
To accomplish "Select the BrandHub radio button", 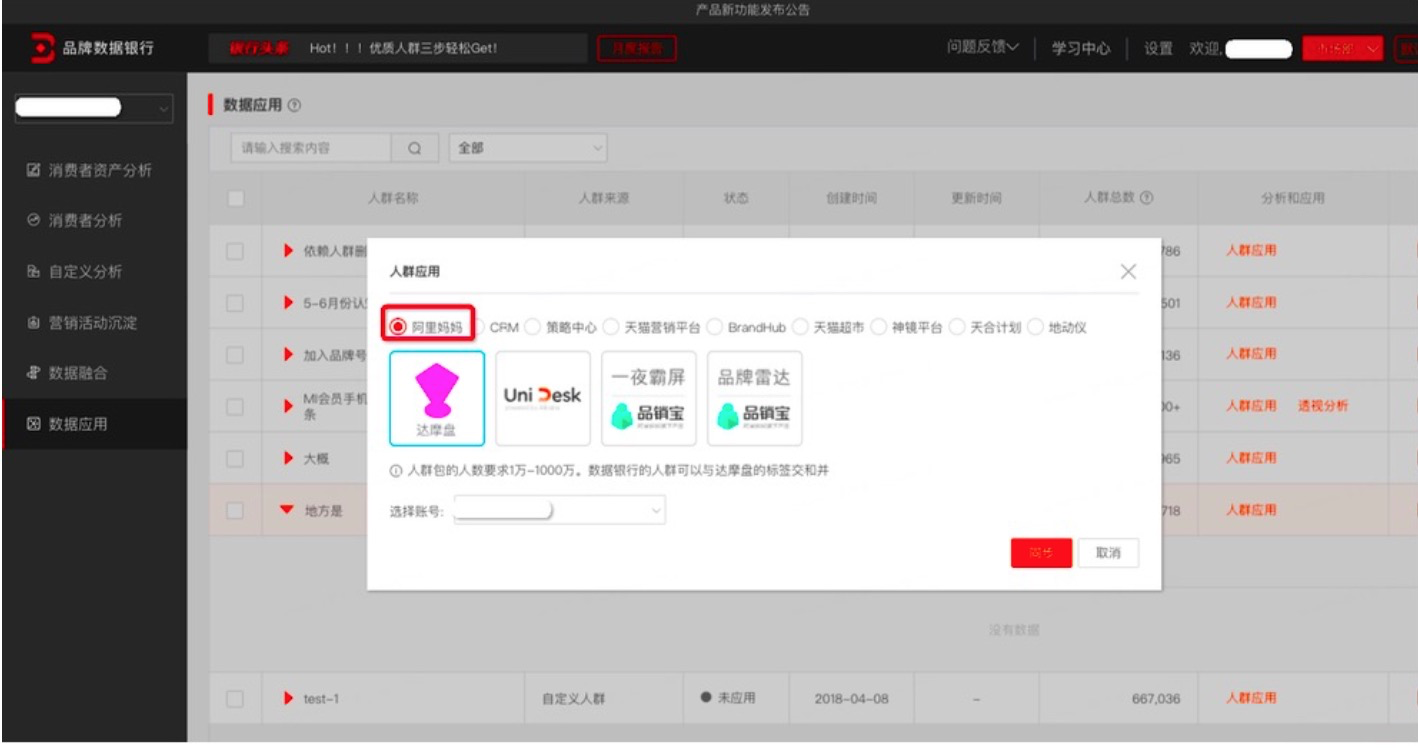I will [714, 327].
